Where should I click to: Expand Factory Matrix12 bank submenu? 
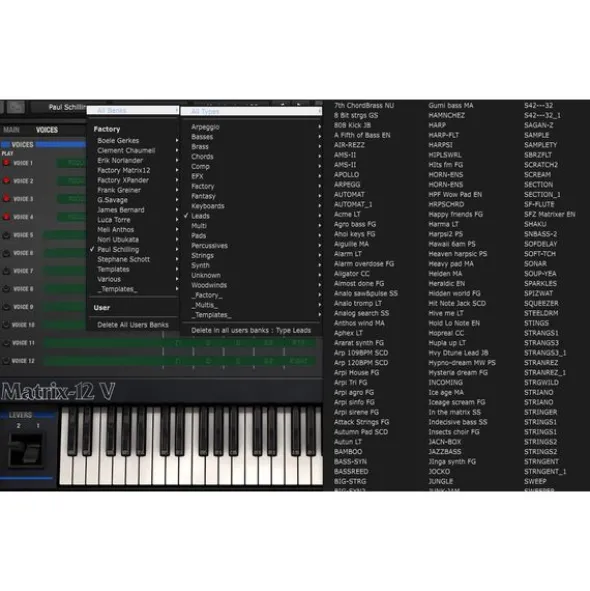pos(133,170)
